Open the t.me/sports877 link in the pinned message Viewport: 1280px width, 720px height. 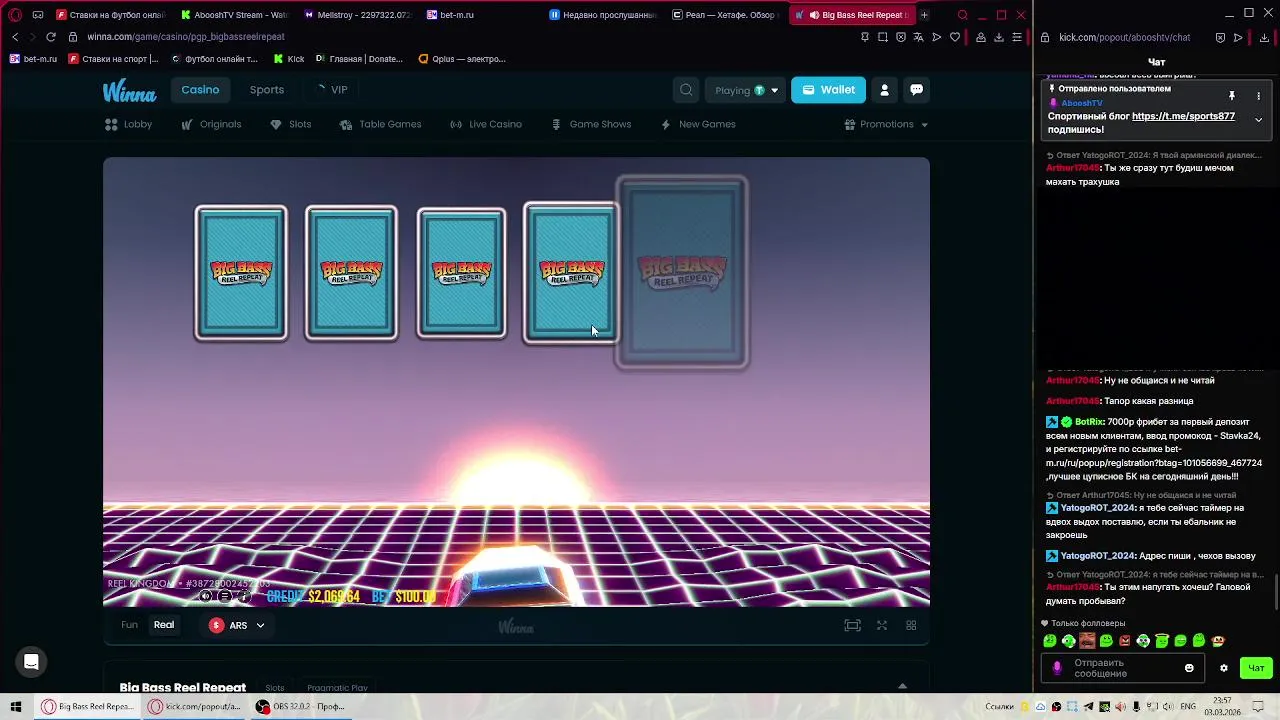(1183, 116)
